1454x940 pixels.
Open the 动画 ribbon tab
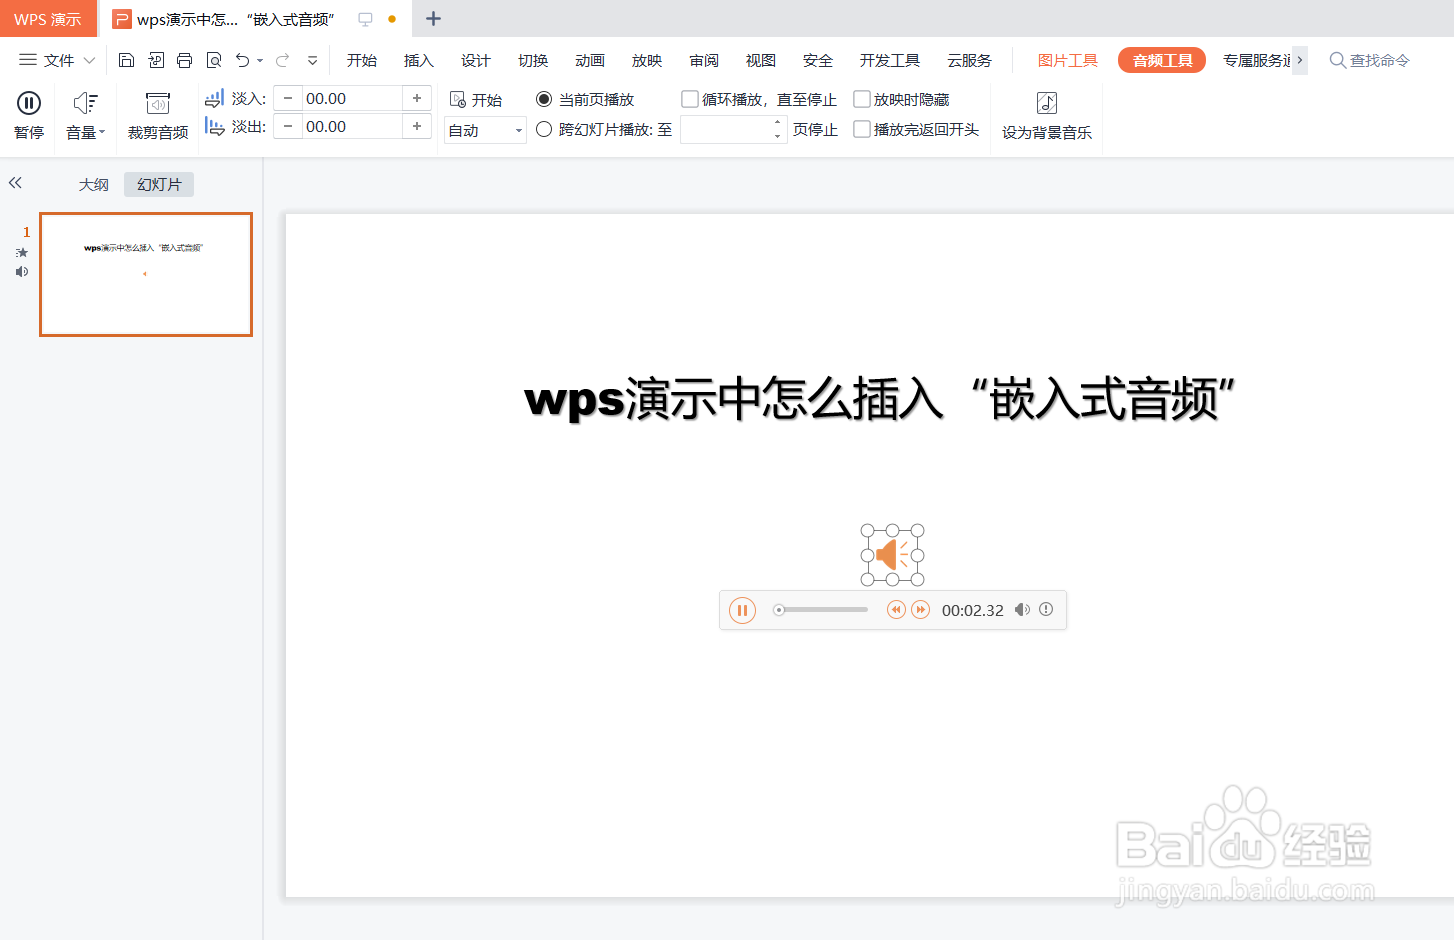tap(590, 60)
